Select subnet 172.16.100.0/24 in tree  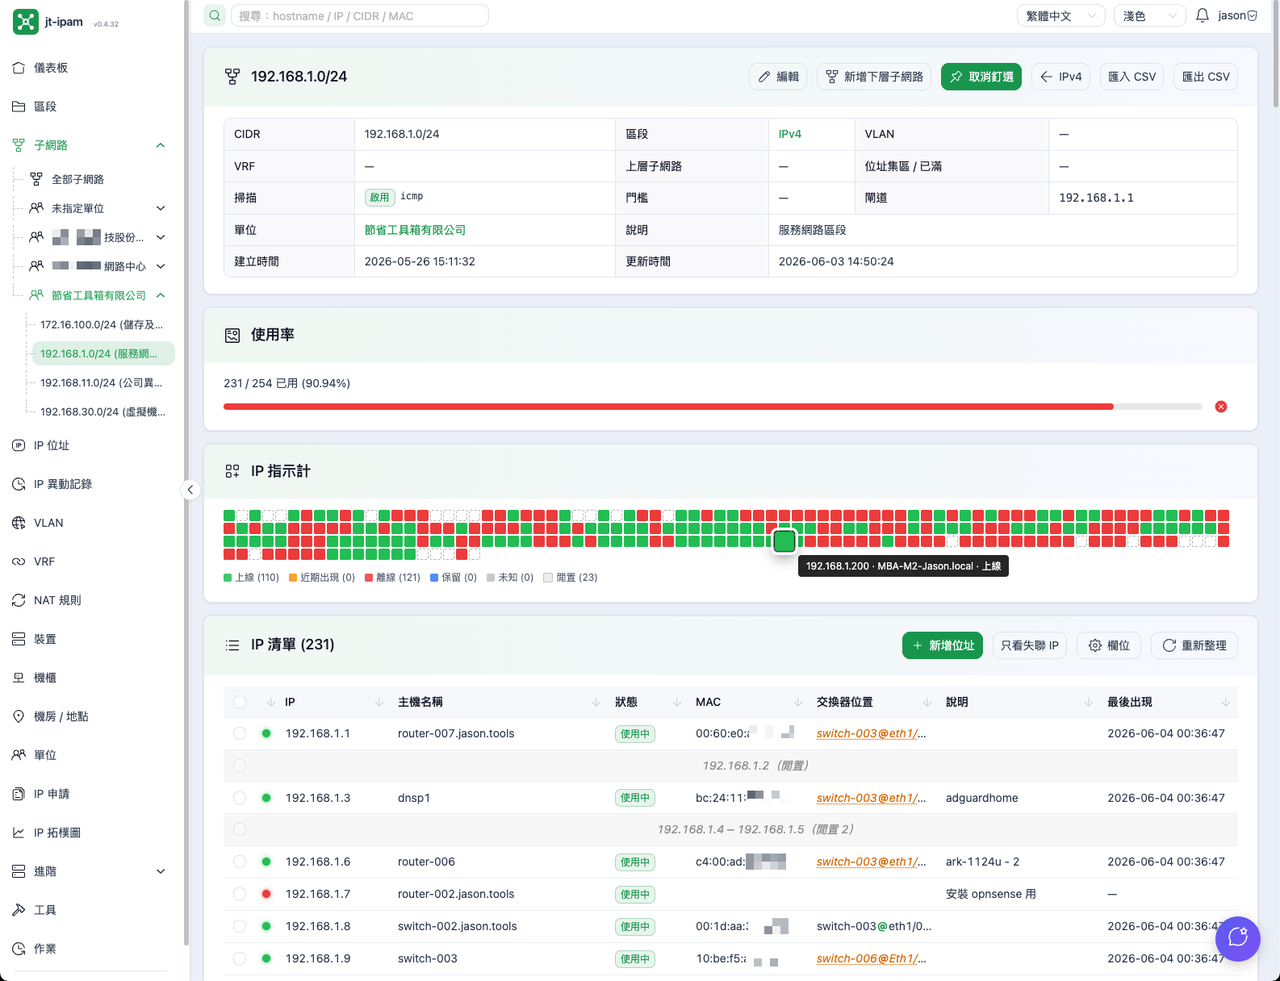101,325
